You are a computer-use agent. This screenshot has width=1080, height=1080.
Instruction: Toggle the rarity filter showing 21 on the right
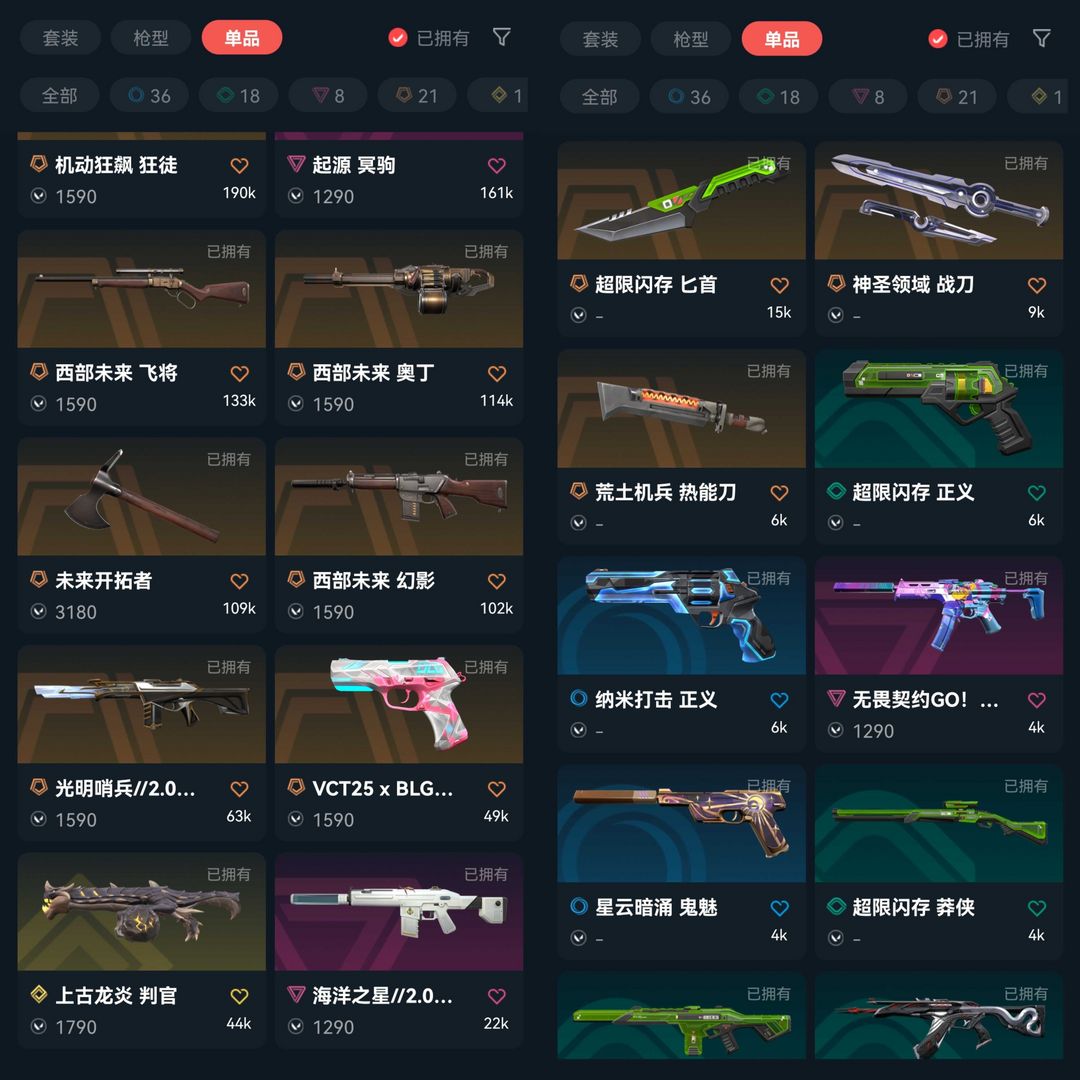tap(957, 96)
